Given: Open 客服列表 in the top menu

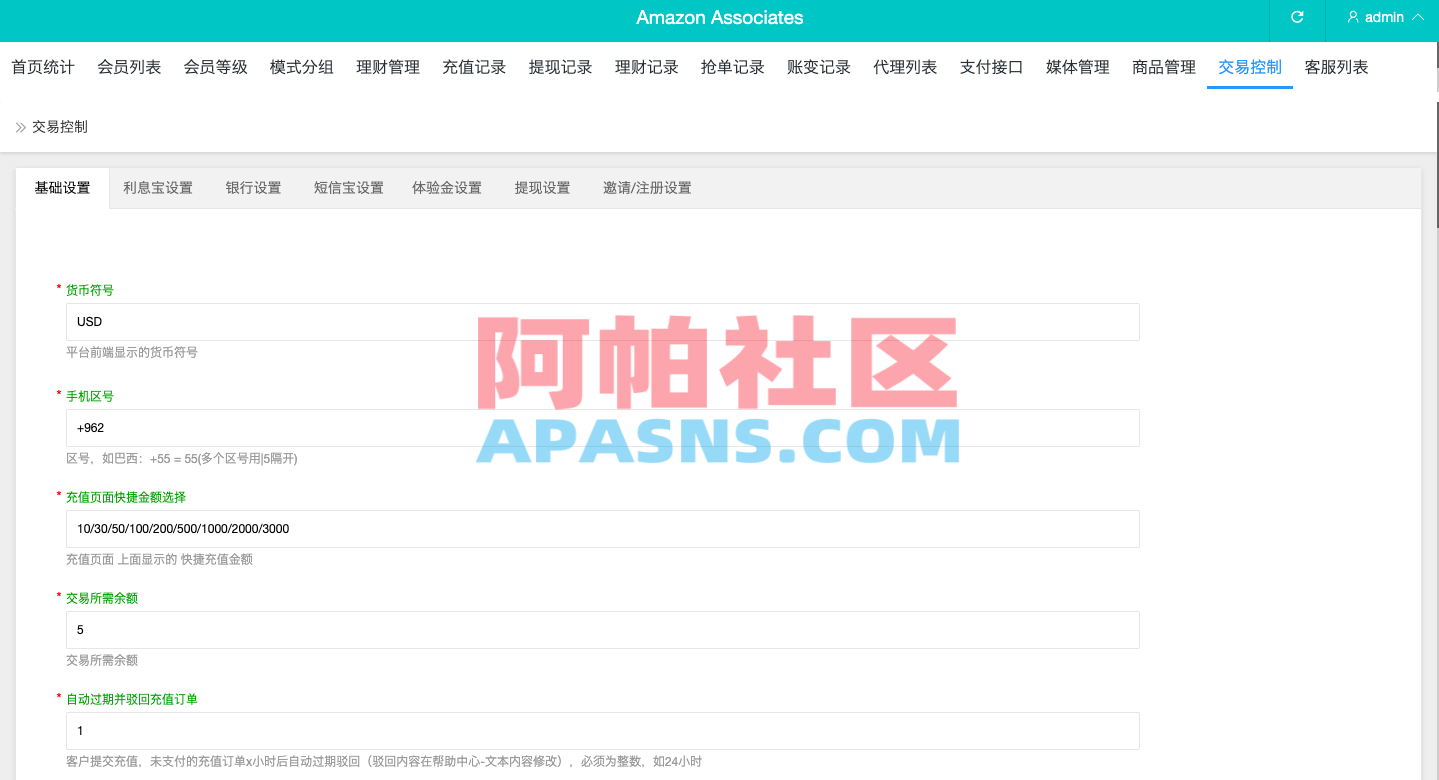Looking at the screenshot, I should click(x=1337, y=67).
